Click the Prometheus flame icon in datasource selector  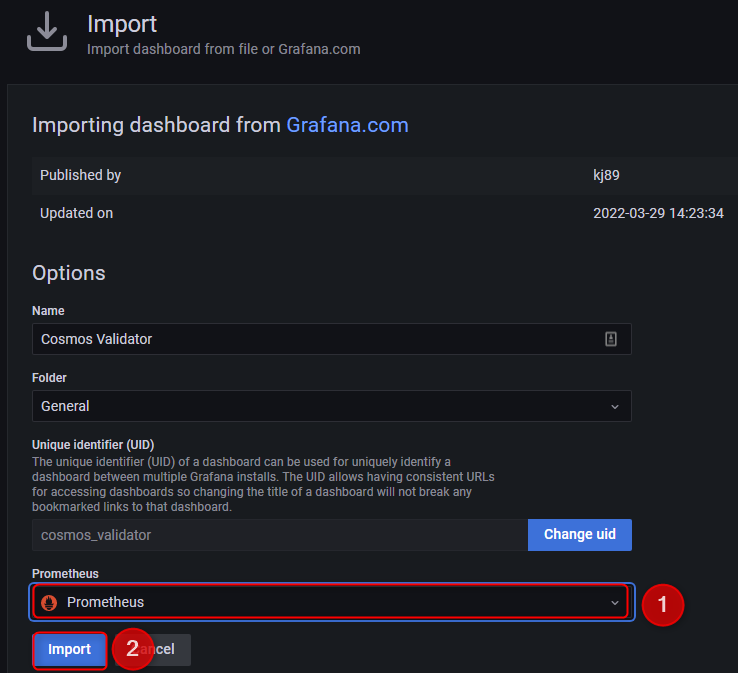49,602
